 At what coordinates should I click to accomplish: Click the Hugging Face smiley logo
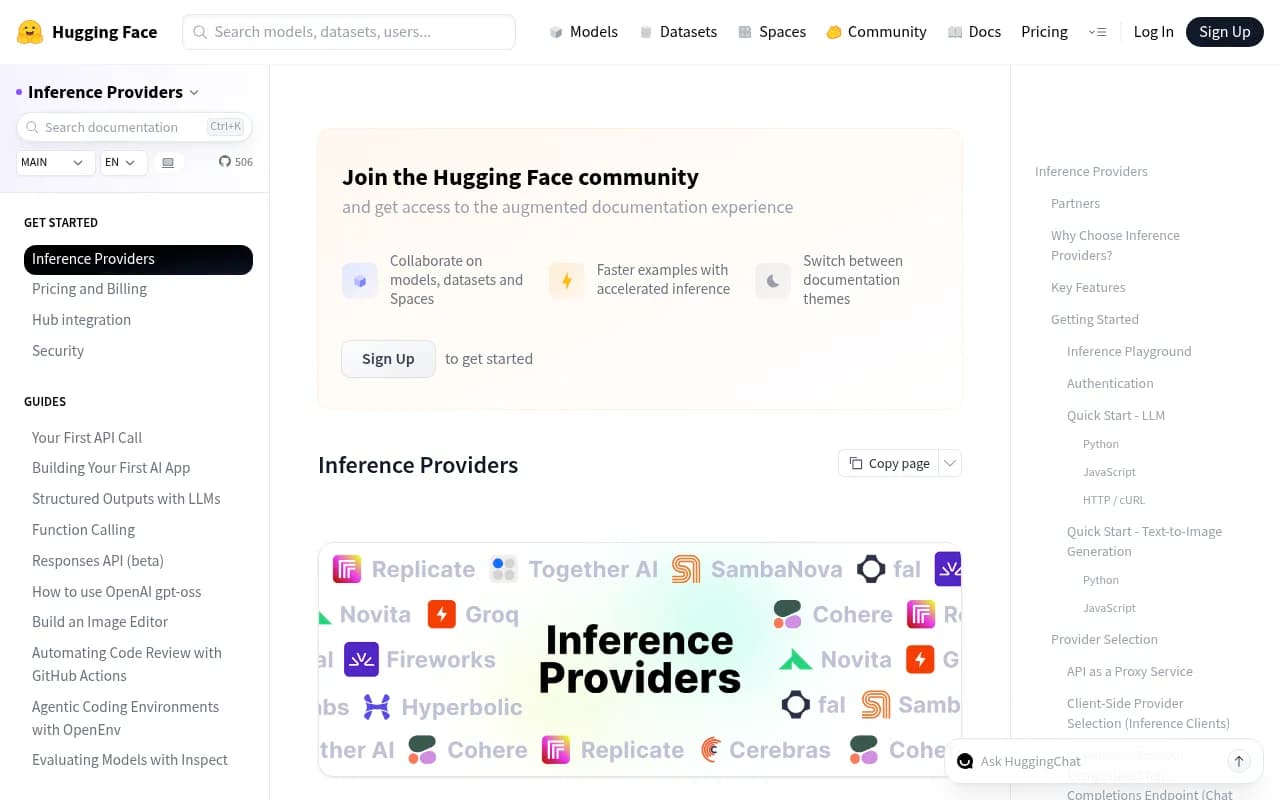(29, 31)
